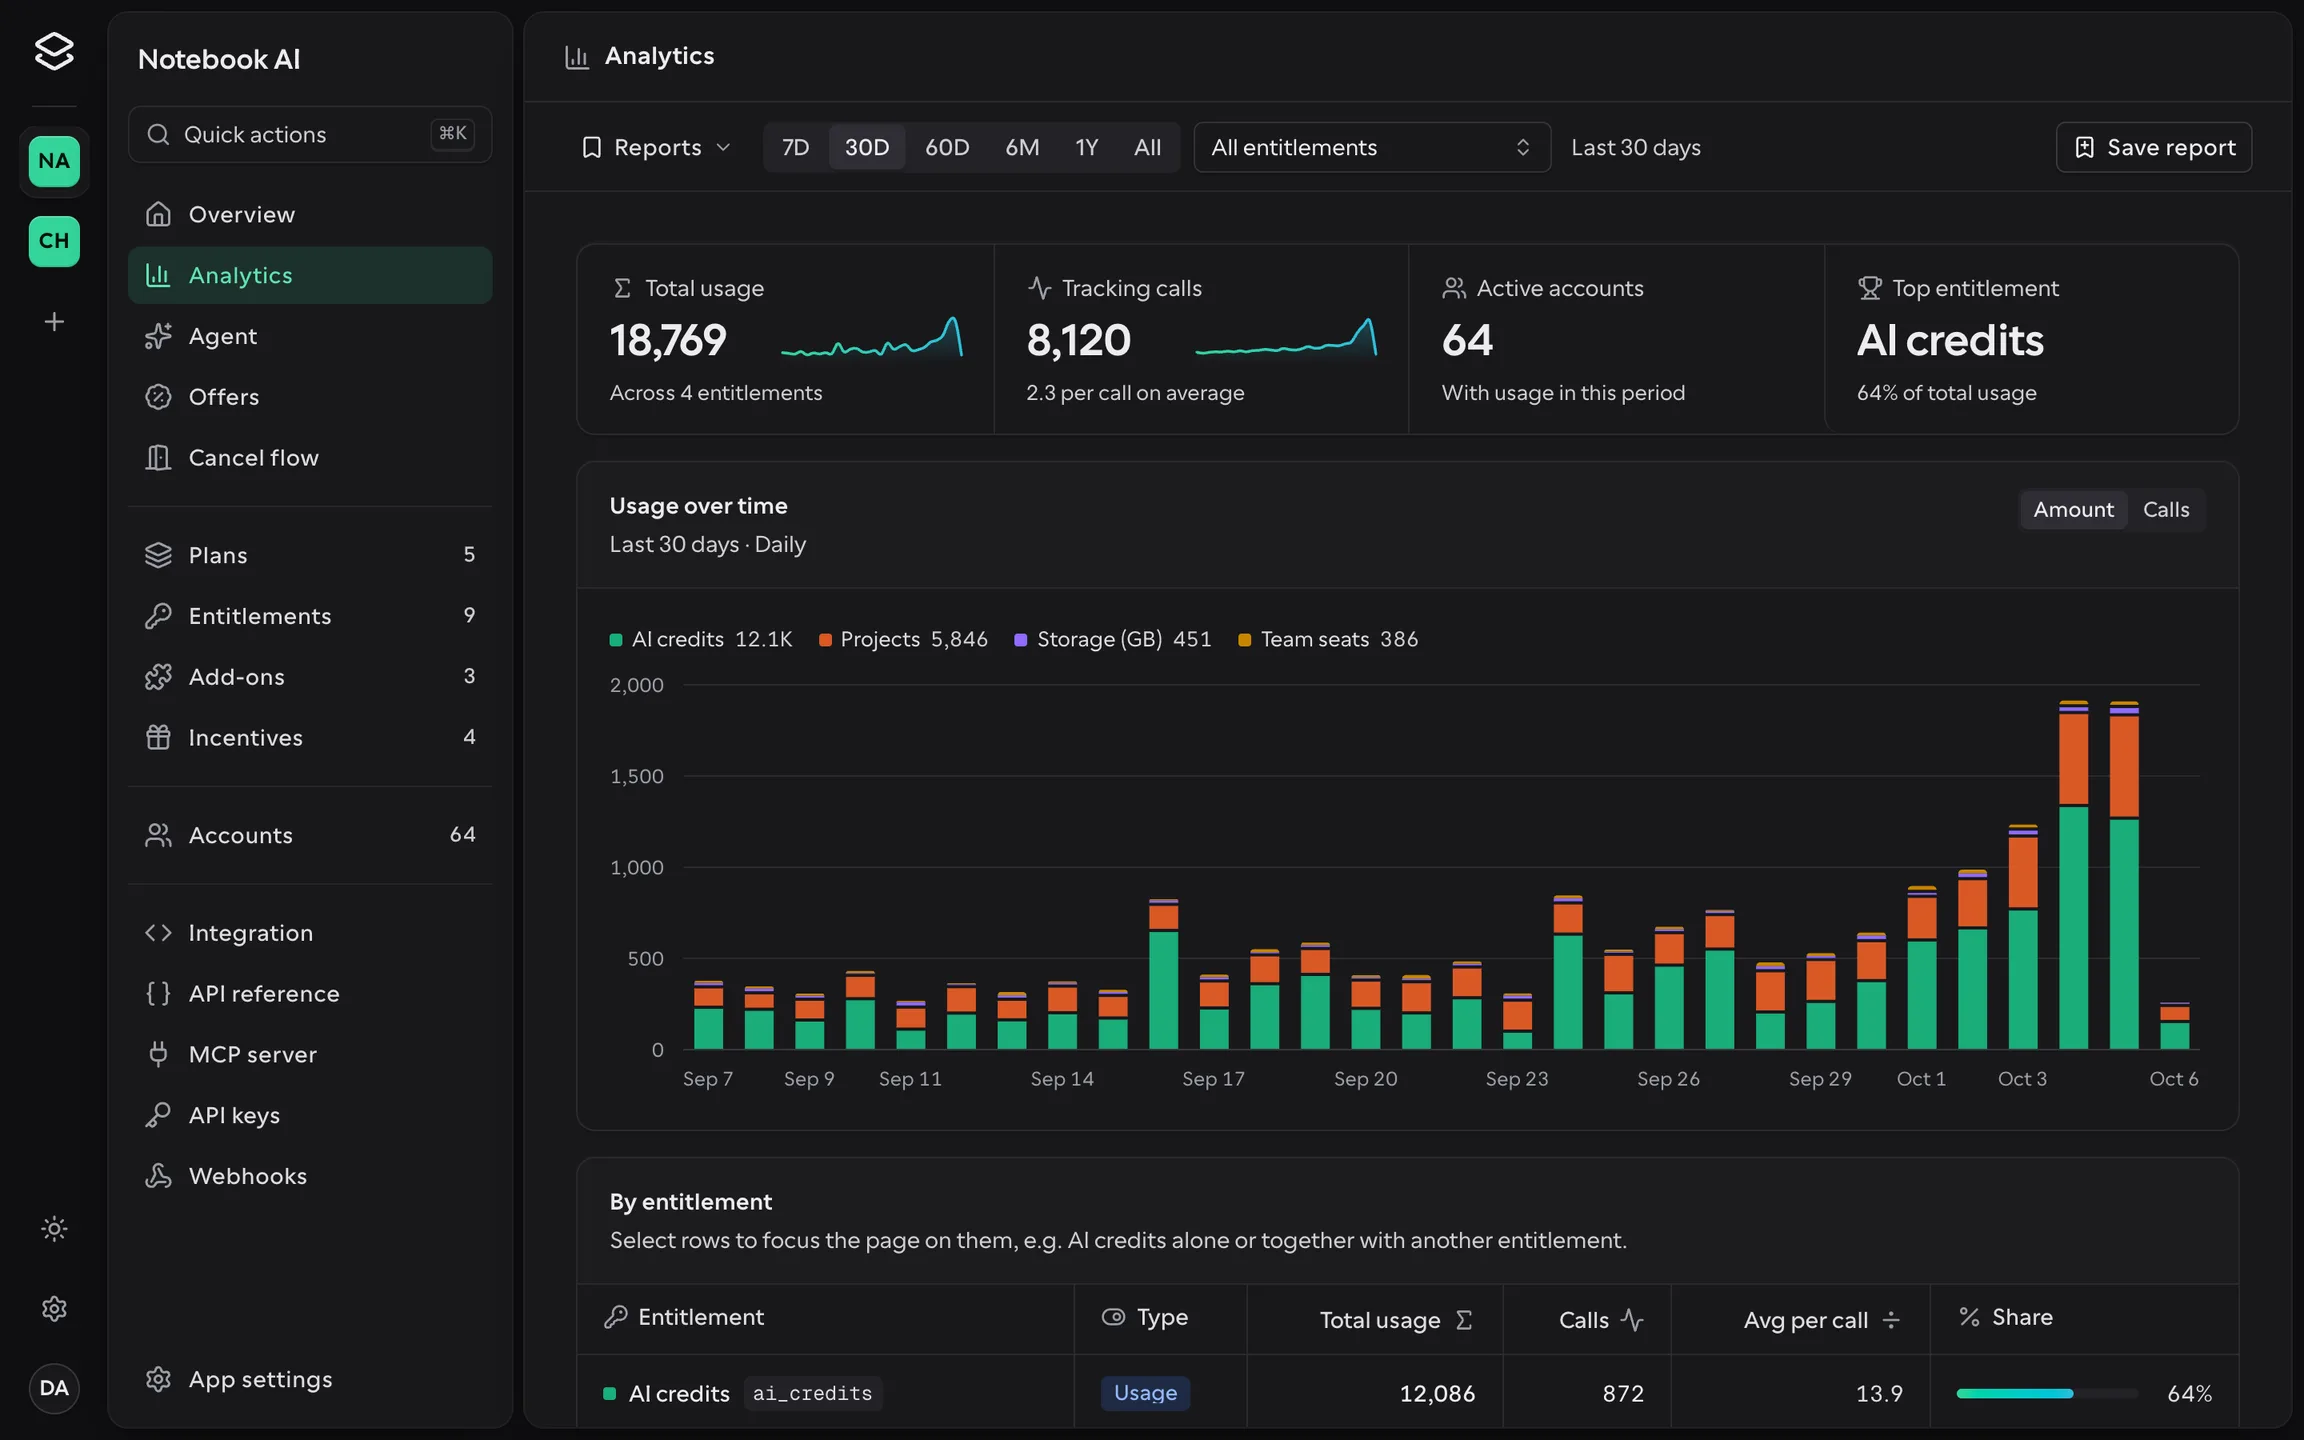Image resolution: width=2304 pixels, height=1440 pixels.
Task: Click the MCP server plug icon
Action: coord(158,1054)
